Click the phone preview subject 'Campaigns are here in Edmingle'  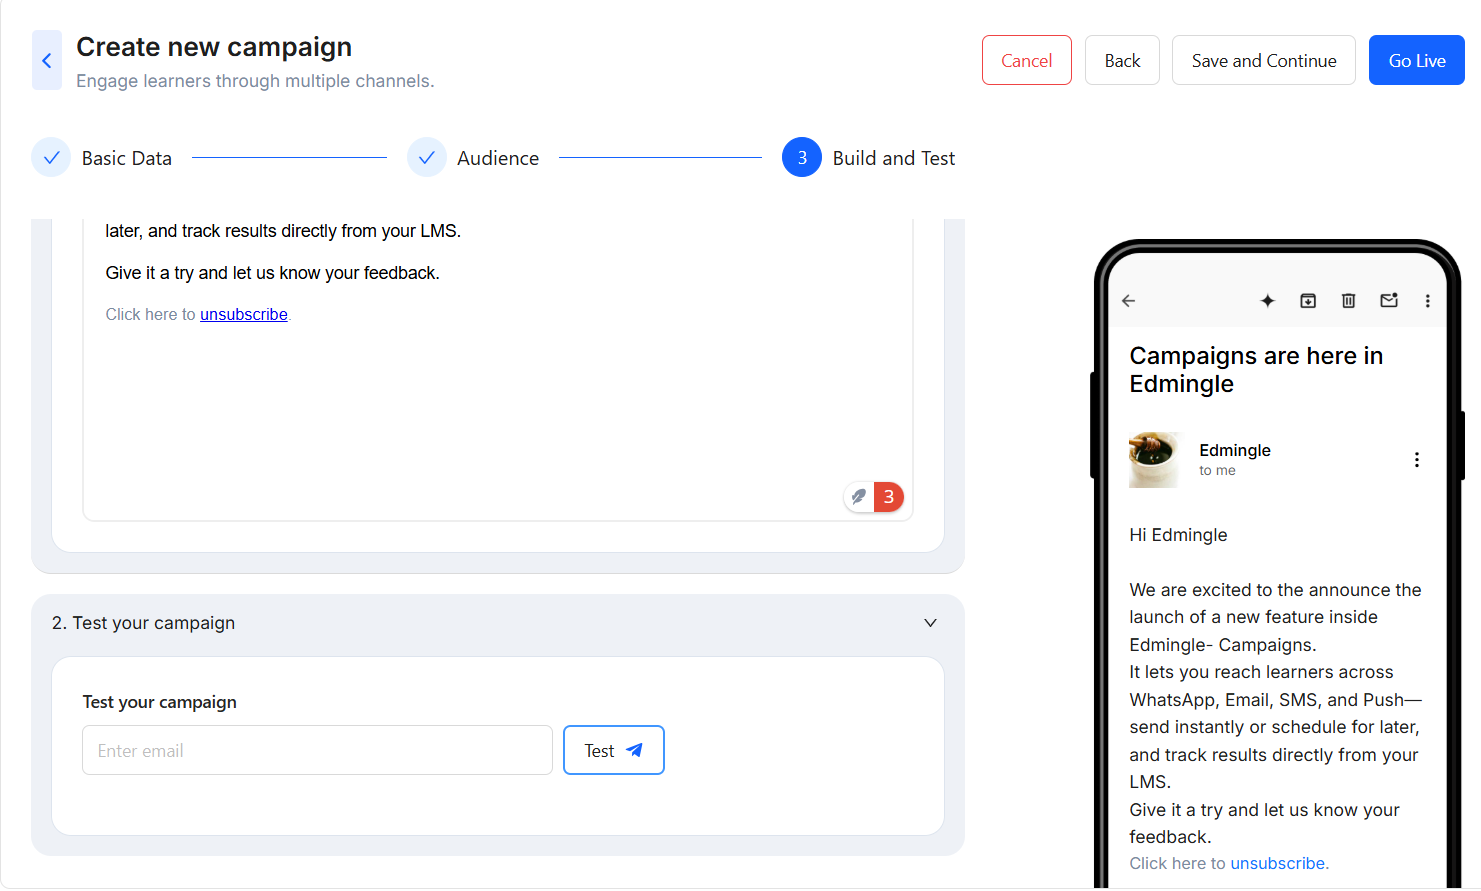tap(1256, 370)
